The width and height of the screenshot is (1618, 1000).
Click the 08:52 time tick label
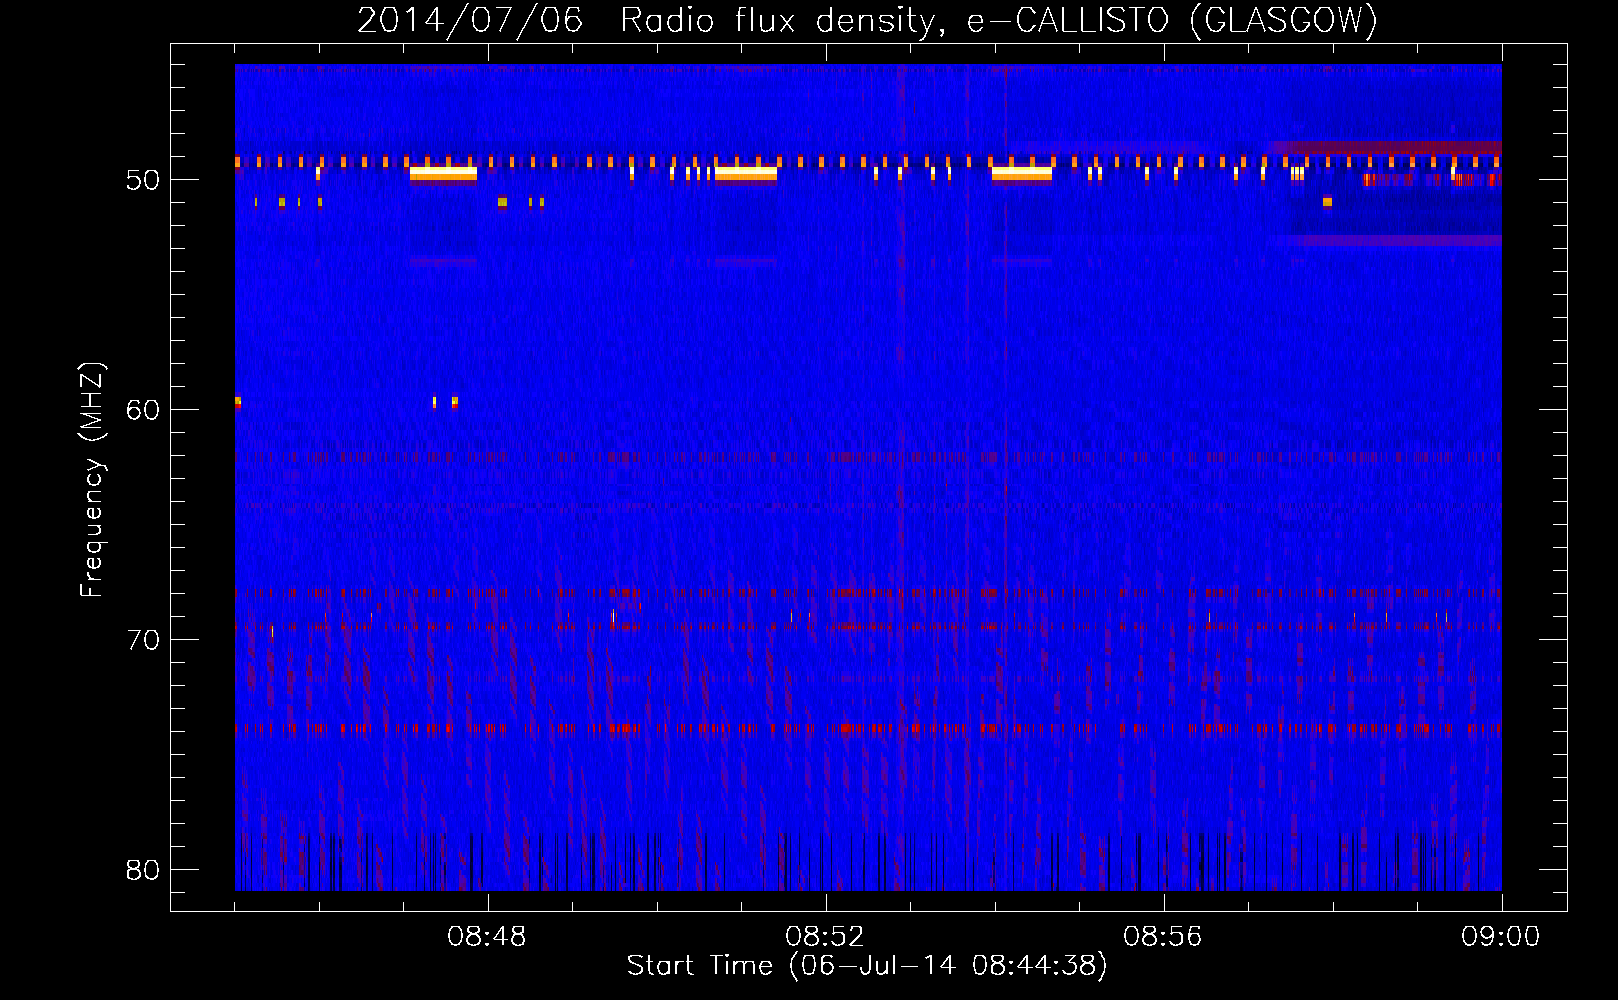point(825,937)
